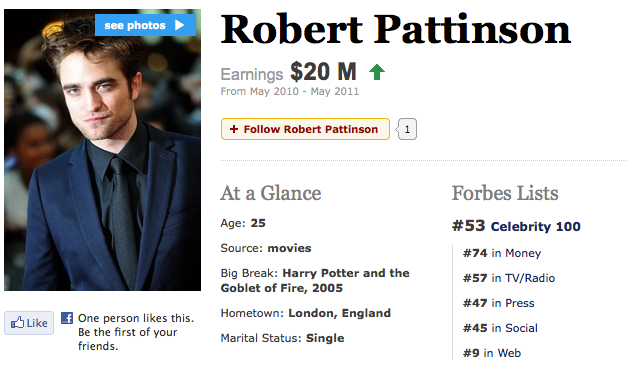
Task: Click the Robert Pattinson profile photo
Action: [x=102, y=150]
